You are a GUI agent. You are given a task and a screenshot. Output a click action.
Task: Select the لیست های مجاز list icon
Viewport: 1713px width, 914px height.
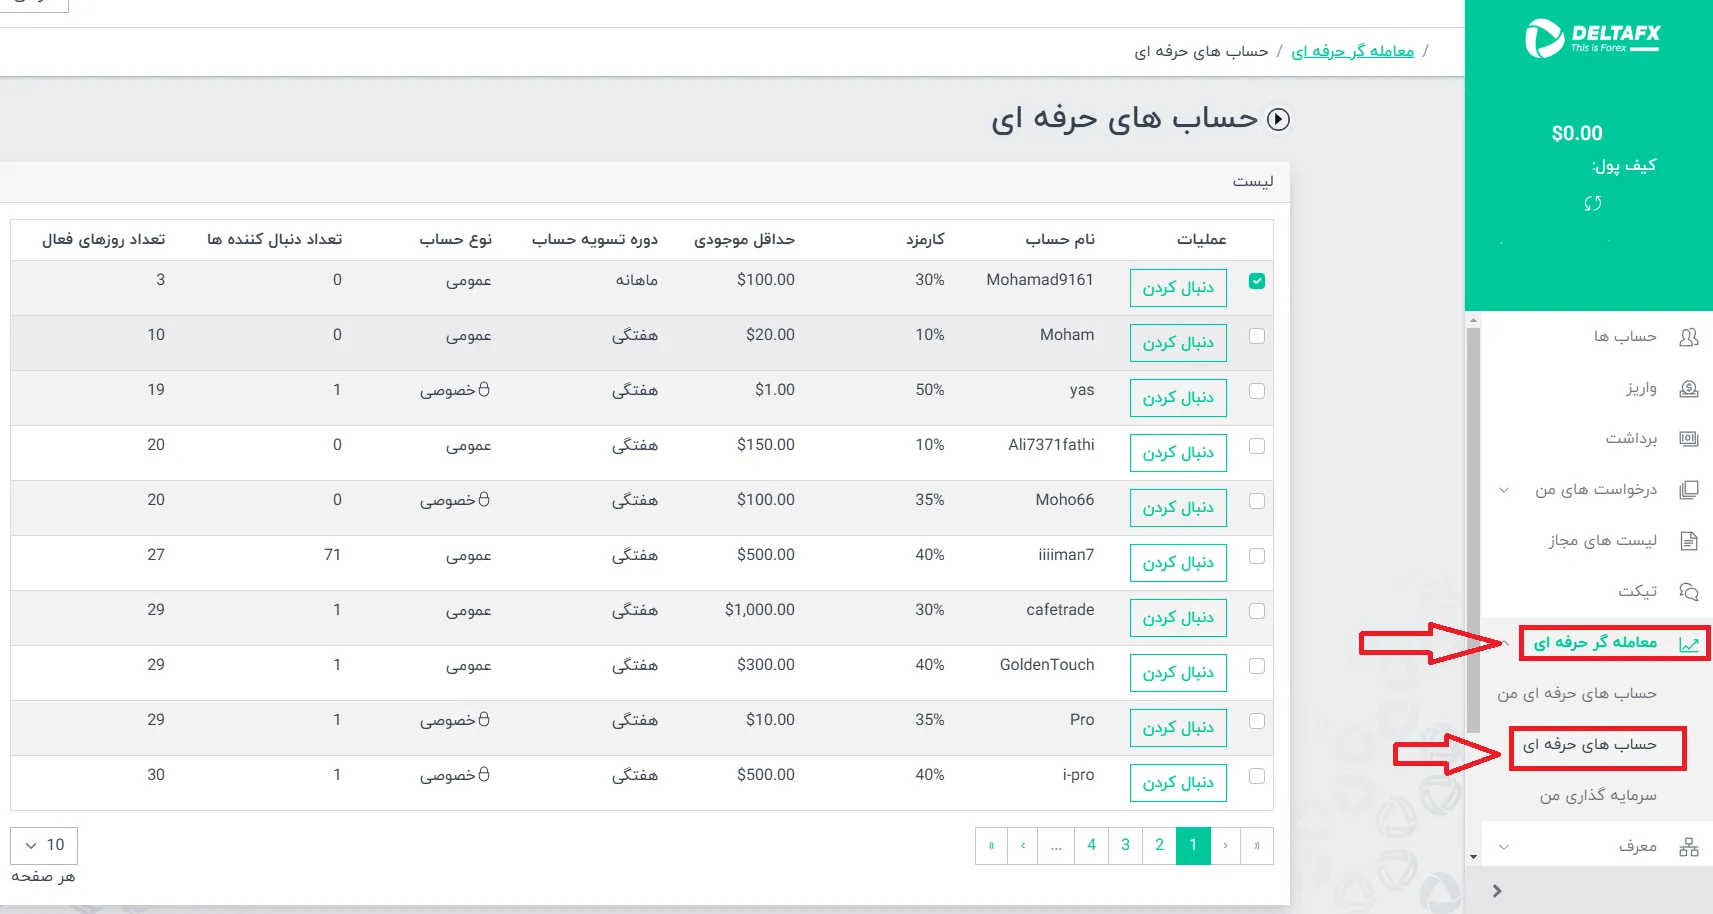[x=1689, y=540]
